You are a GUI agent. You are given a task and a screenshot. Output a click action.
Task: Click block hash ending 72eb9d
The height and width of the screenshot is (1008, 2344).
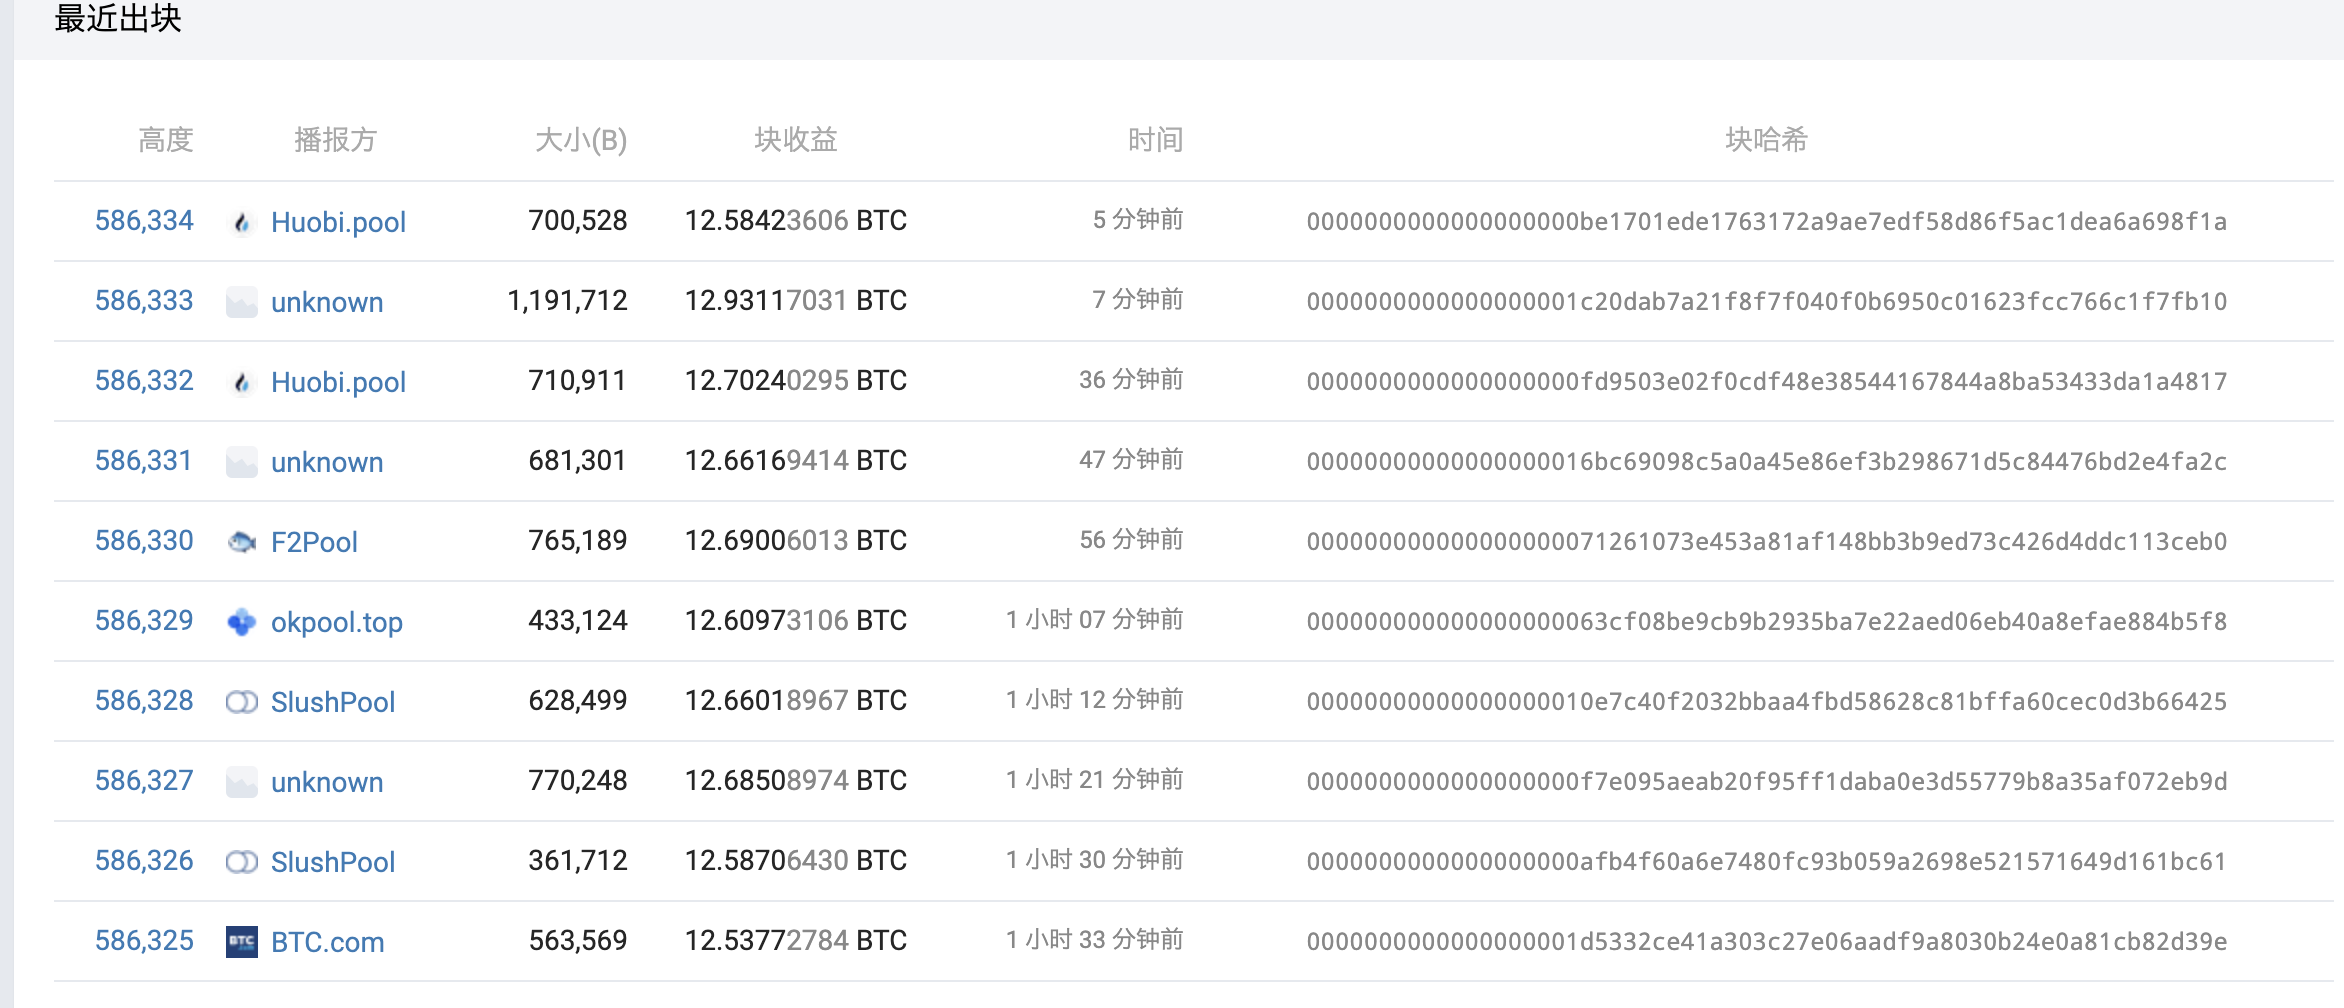pyautogui.click(x=1767, y=782)
